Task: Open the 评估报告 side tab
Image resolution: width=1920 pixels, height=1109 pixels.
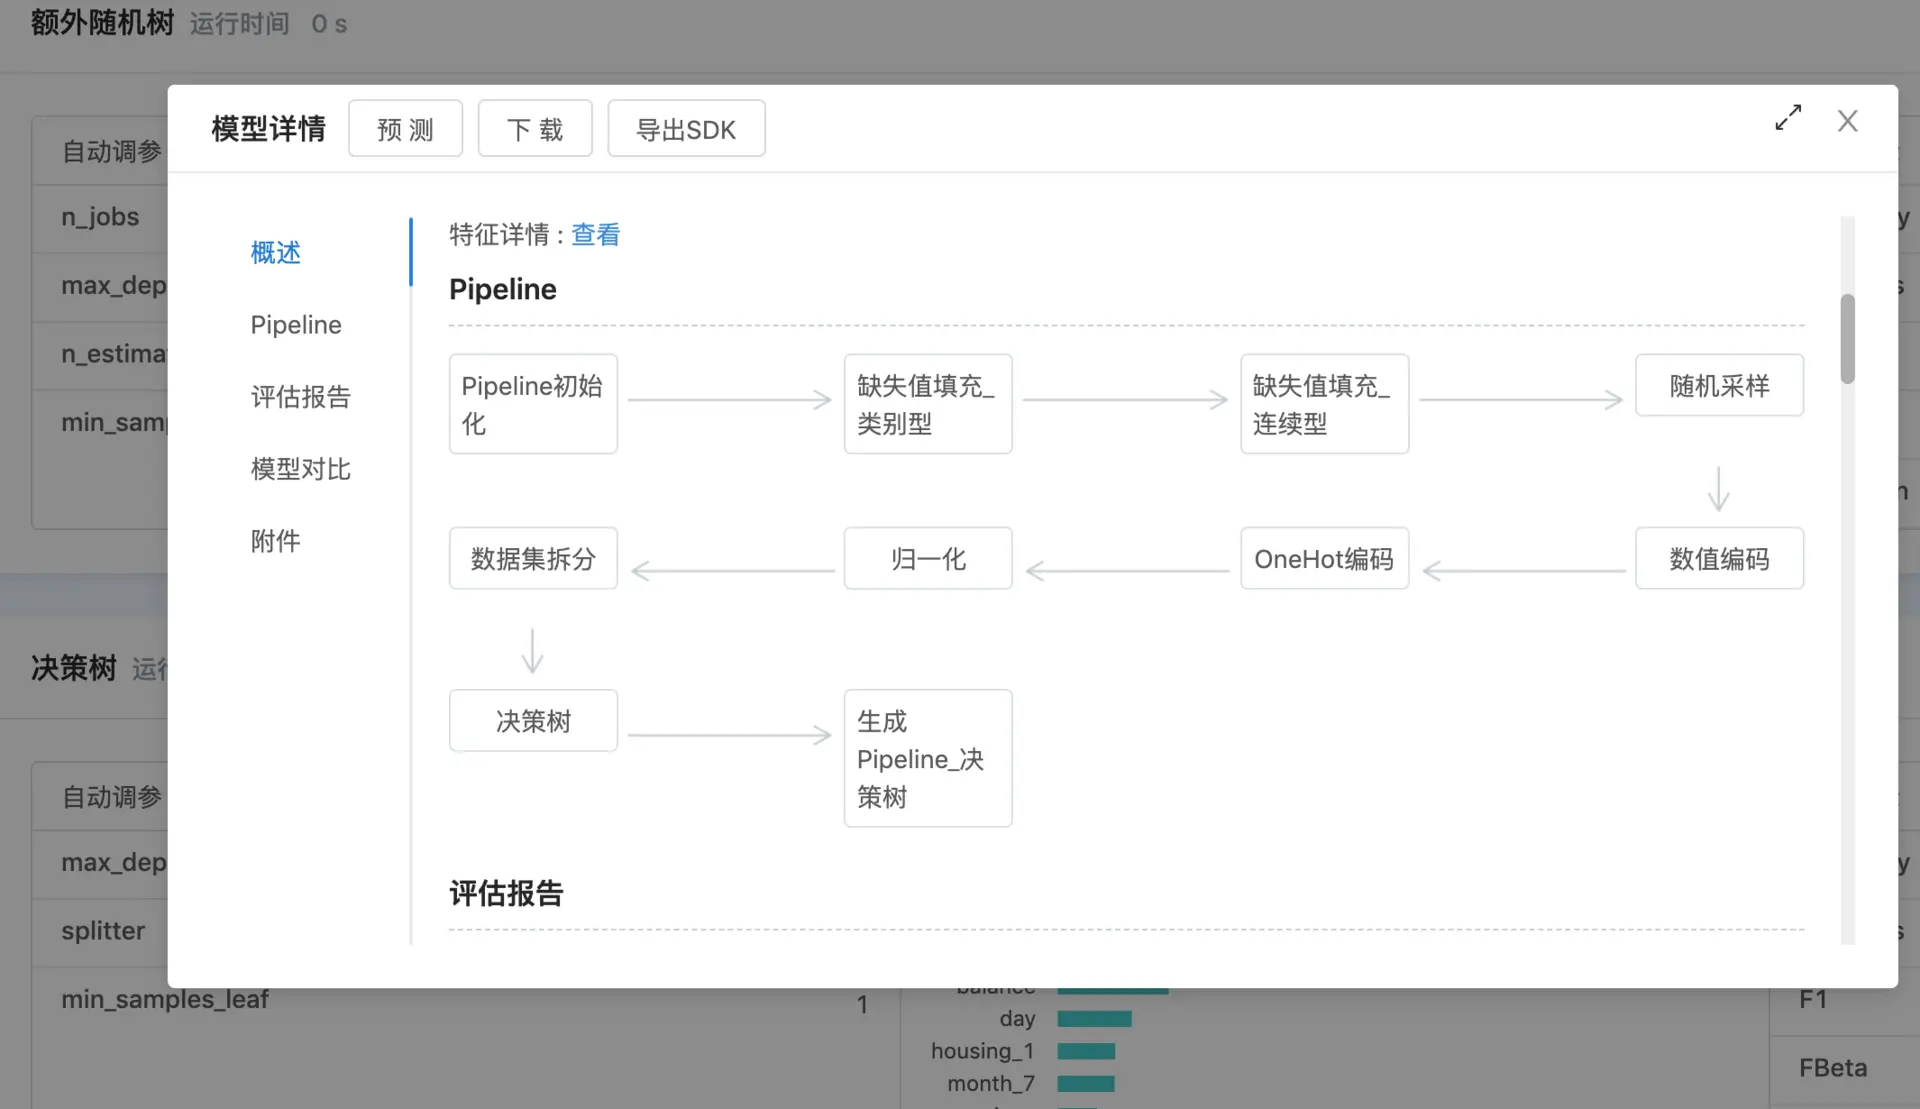Action: point(300,397)
